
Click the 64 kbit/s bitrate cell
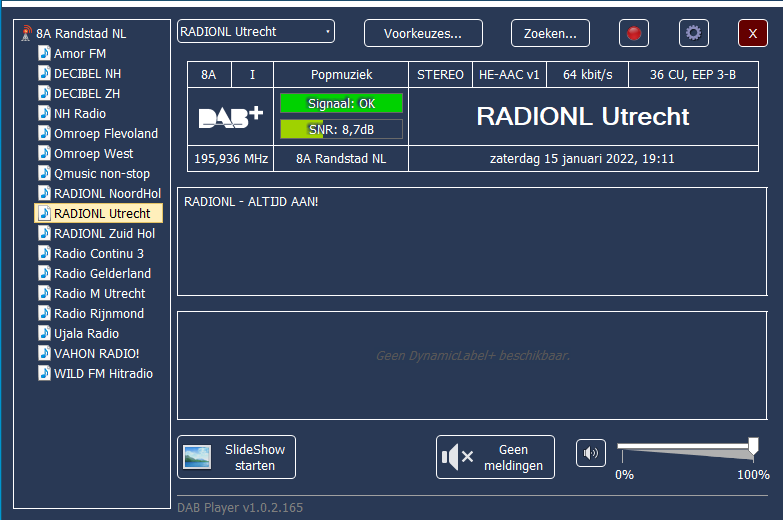[588, 74]
